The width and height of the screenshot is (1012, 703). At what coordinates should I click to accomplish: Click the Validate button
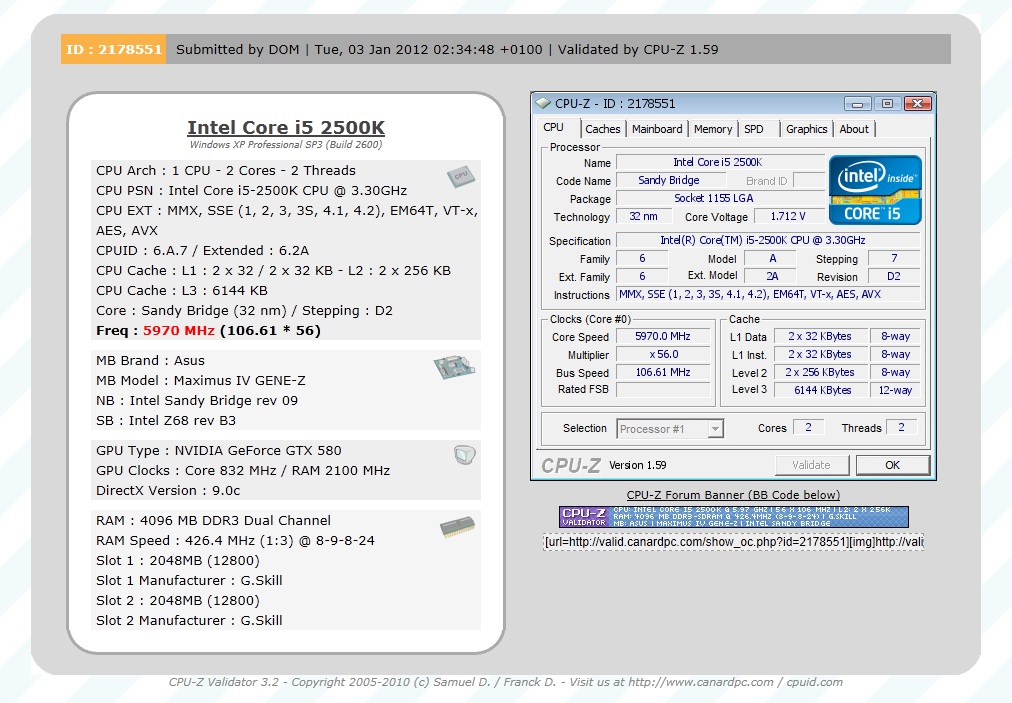tap(811, 465)
